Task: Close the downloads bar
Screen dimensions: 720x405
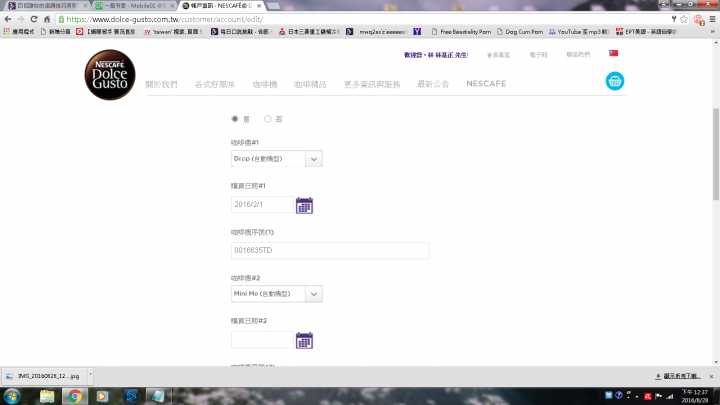Action: click(x=711, y=376)
